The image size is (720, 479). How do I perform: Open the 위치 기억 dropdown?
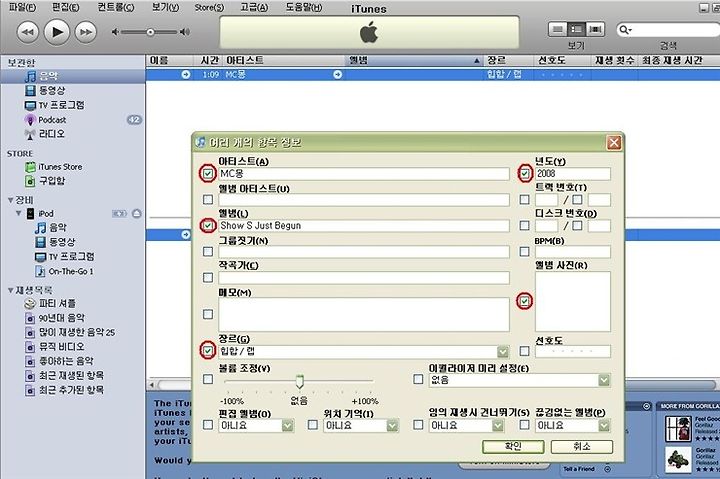click(392, 426)
